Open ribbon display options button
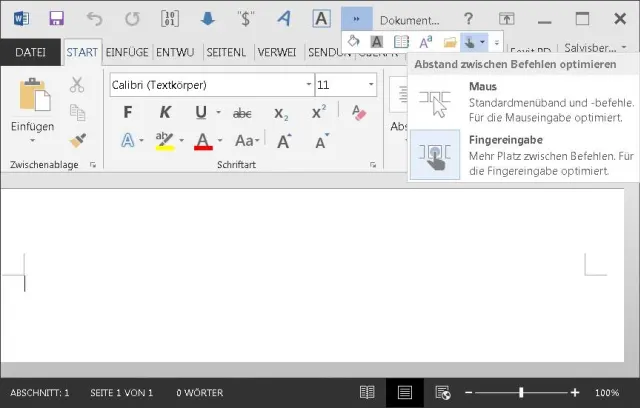 (x=507, y=19)
